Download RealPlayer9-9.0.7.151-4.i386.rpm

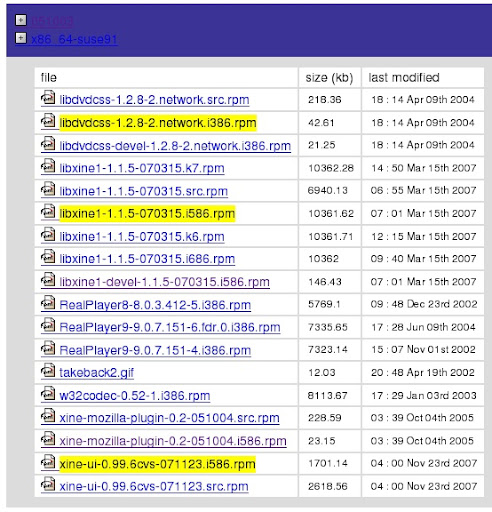[x=155, y=350]
